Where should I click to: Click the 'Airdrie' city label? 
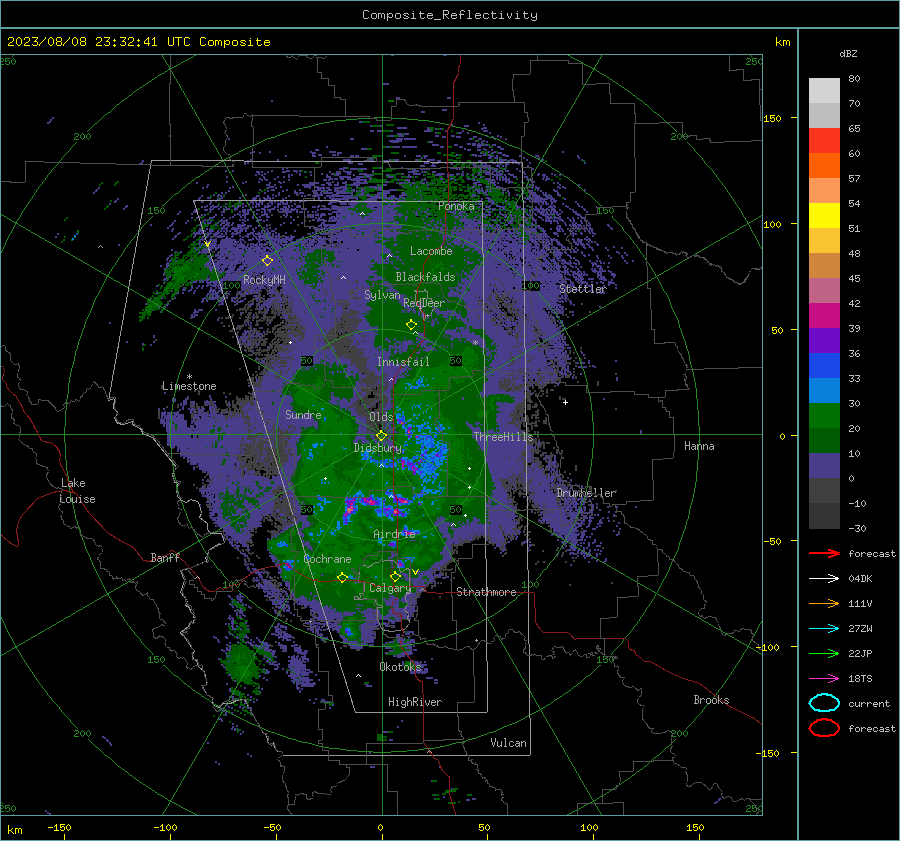tap(394, 534)
